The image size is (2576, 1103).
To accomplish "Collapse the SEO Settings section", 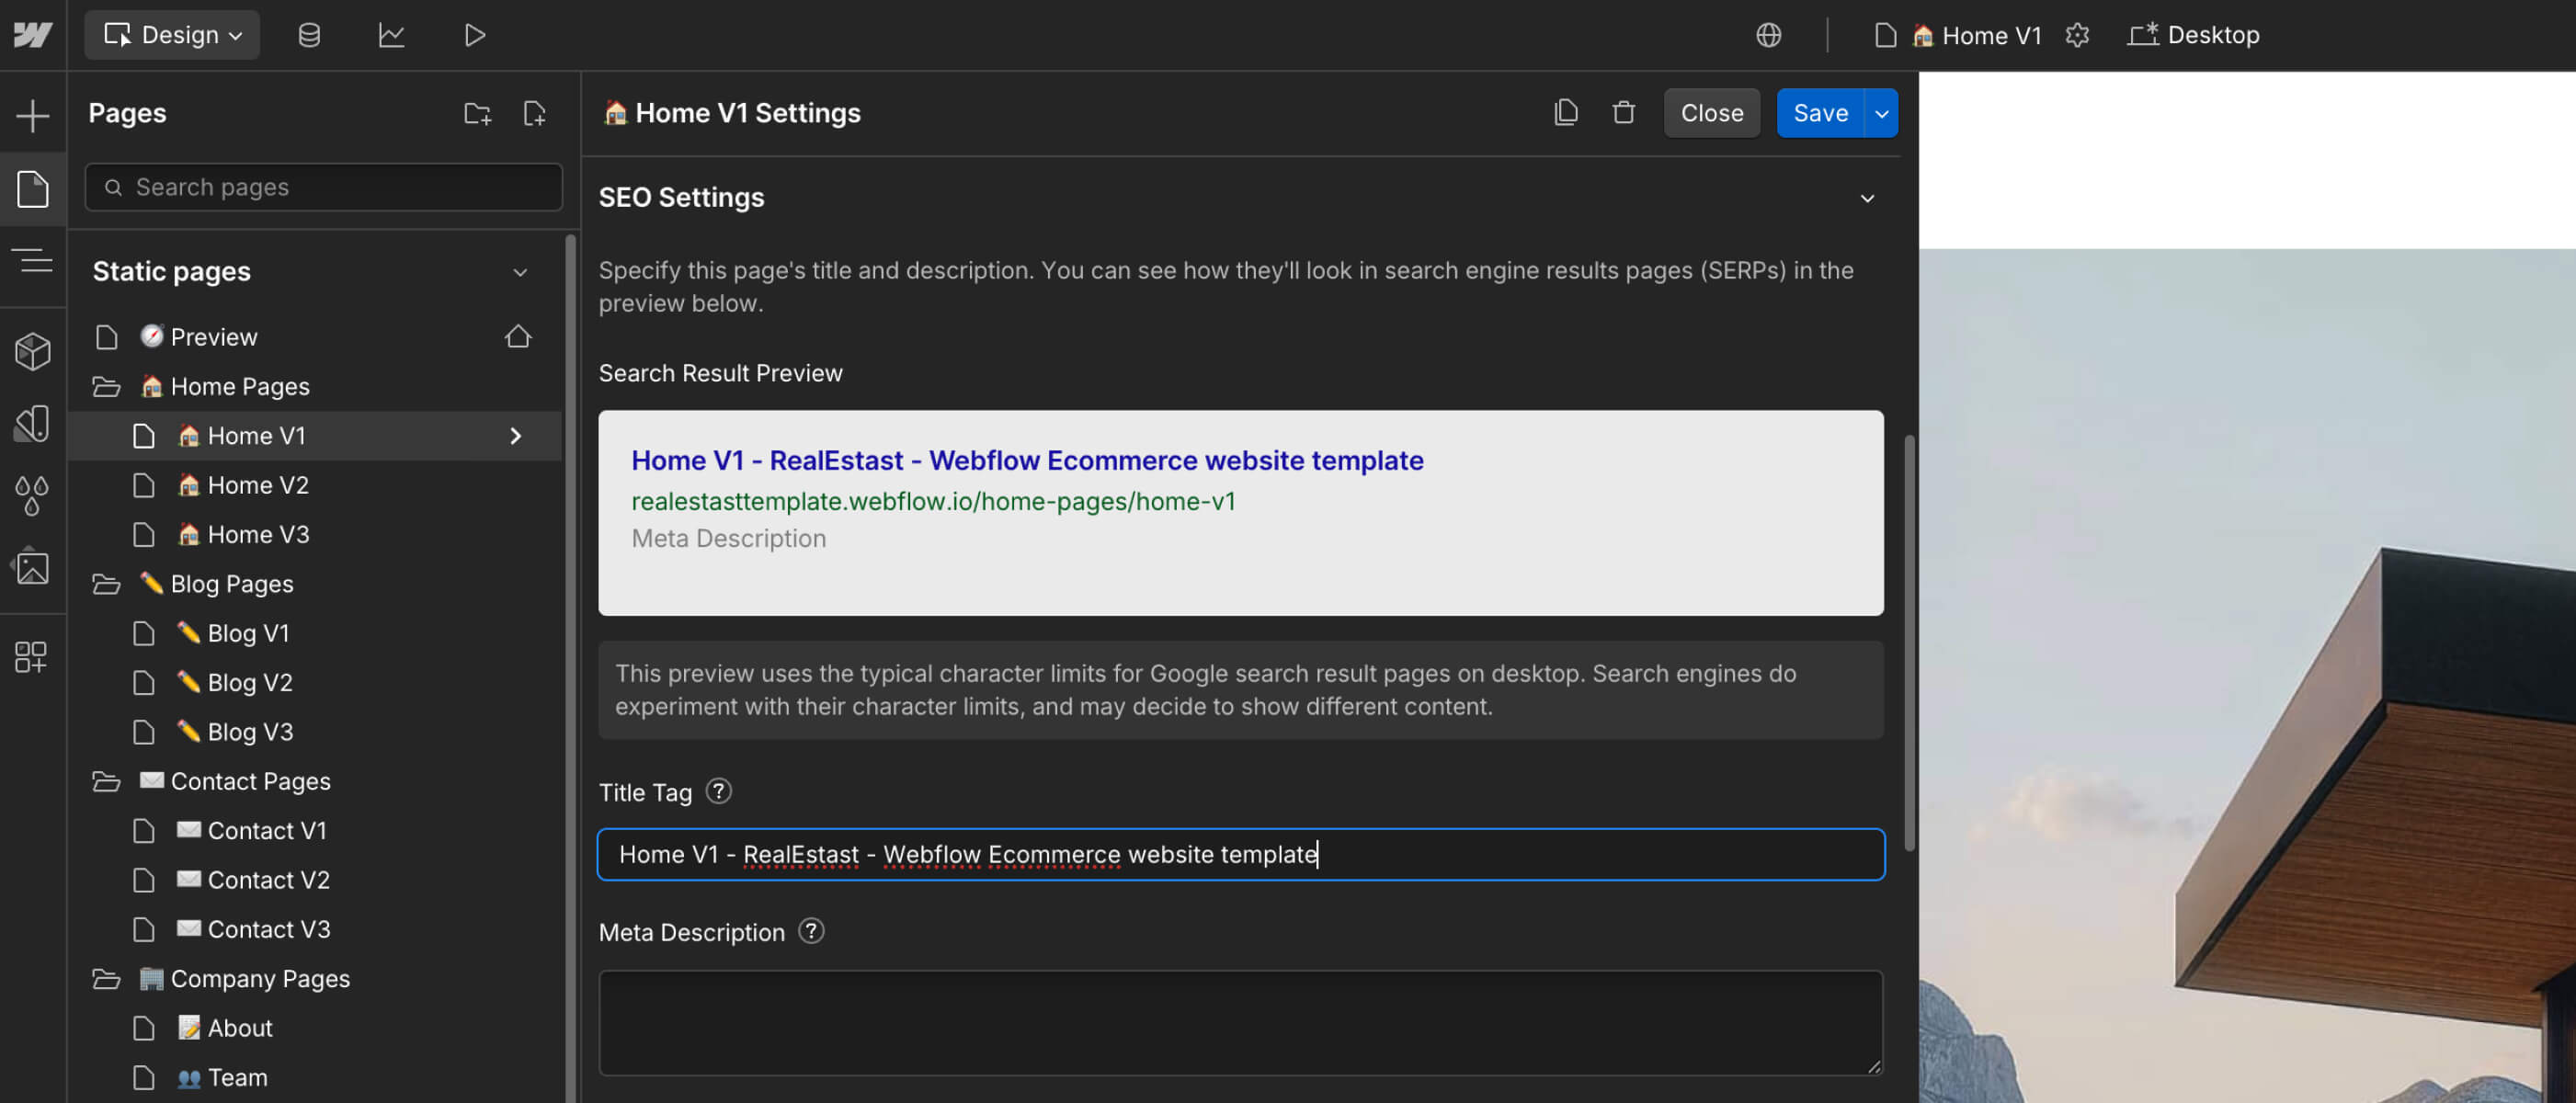I will (x=1867, y=197).
